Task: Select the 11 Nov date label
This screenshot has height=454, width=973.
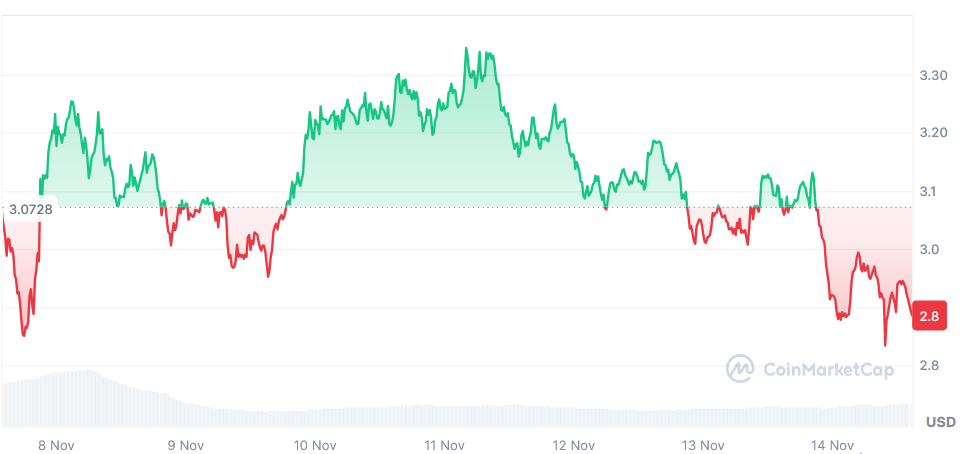Action: click(x=443, y=445)
